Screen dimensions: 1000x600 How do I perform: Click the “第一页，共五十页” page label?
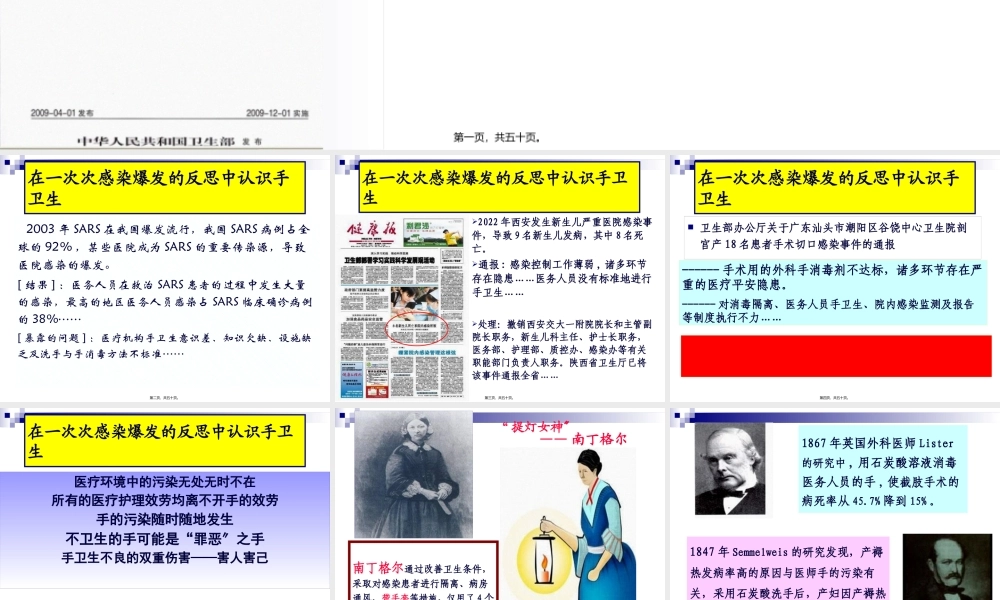click(497, 137)
